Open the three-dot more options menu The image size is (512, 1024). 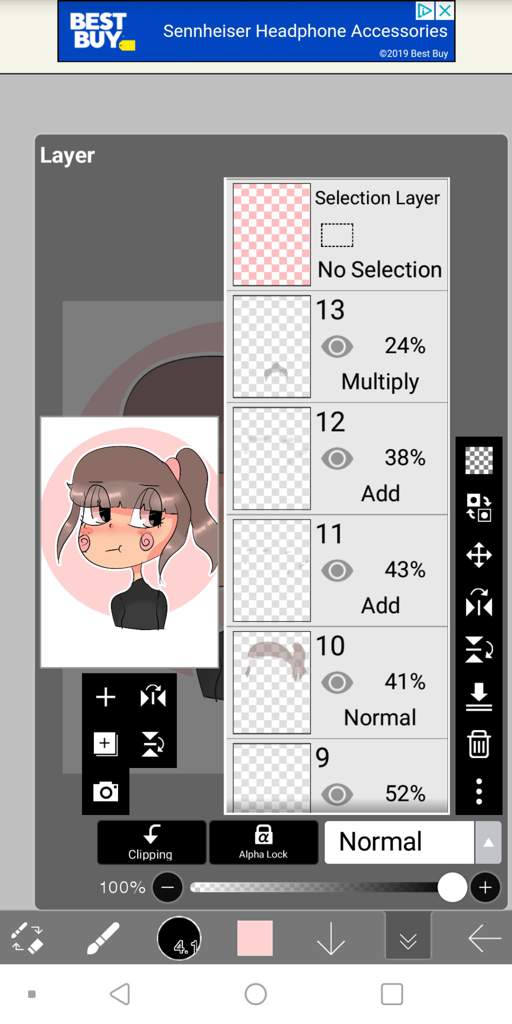[x=479, y=791]
